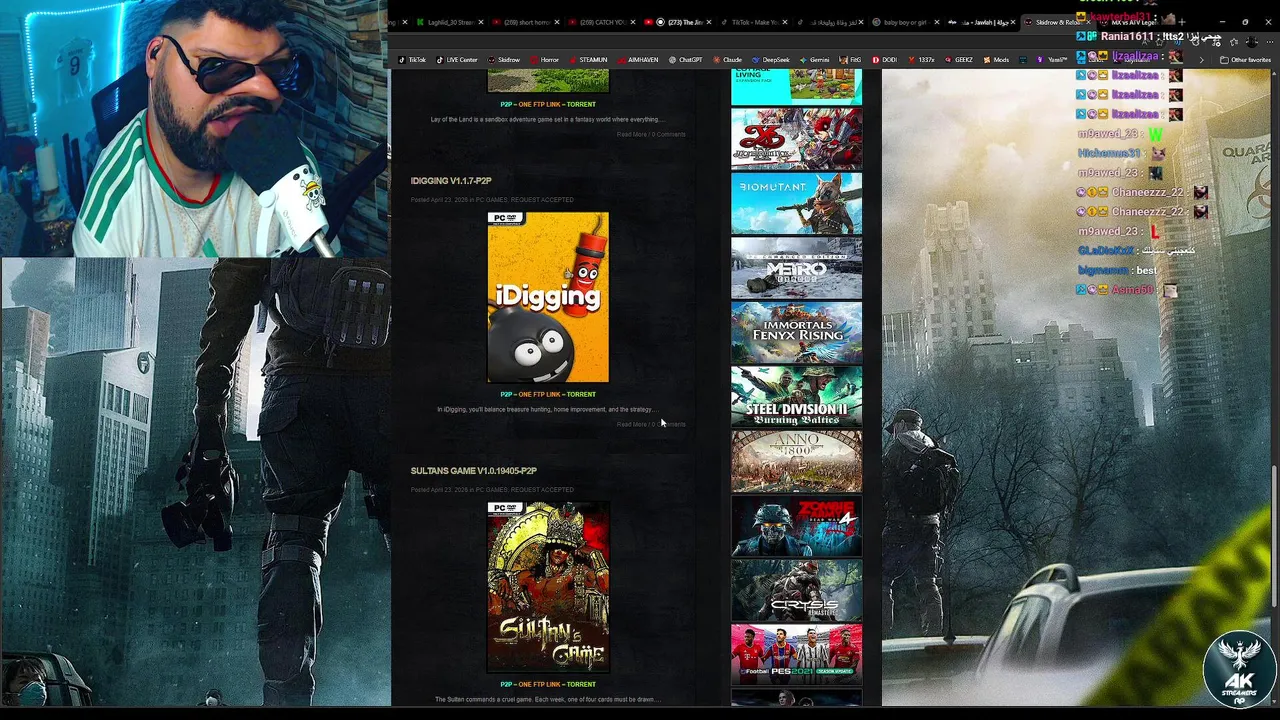Open the DODI bookmark

(x=885, y=60)
